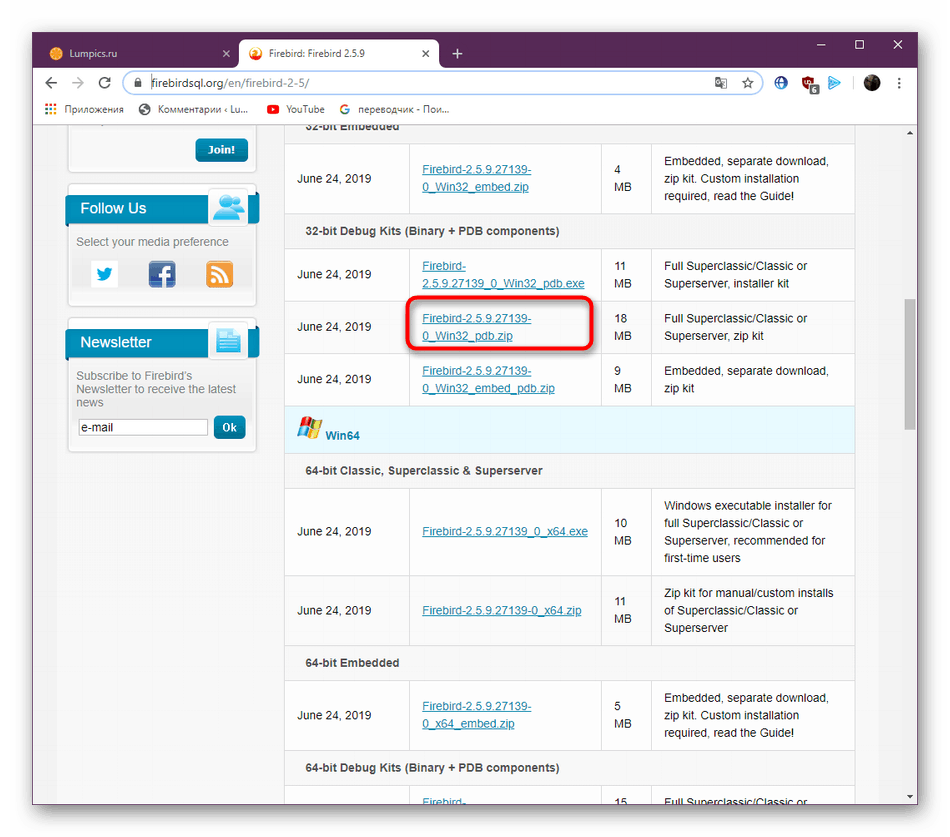950x837 pixels.
Task: Minimize the Chrome window
Action: tap(821, 45)
